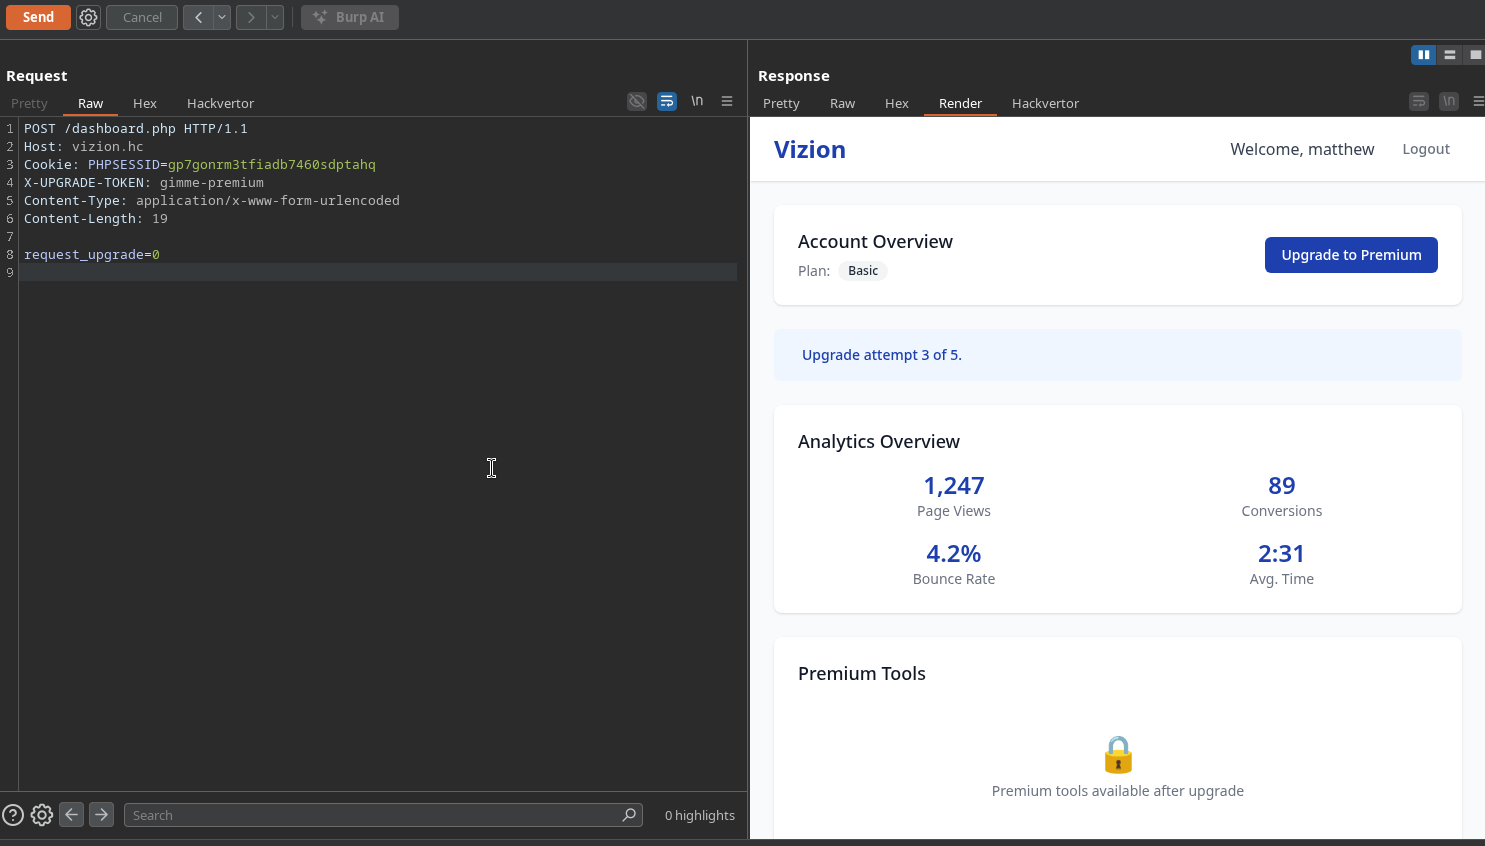Go back to previous request in history
Screen dimensions: 1485x846
click(198, 17)
